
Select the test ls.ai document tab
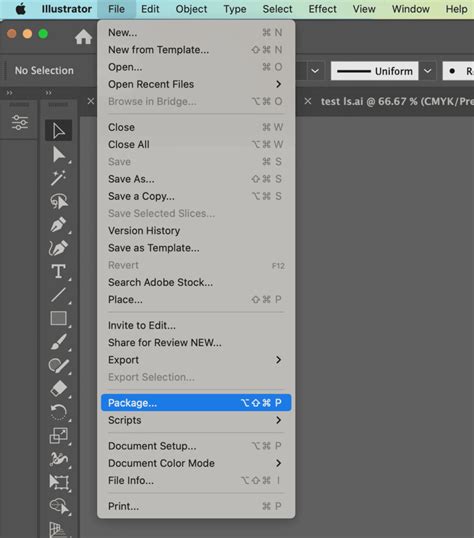(397, 101)
